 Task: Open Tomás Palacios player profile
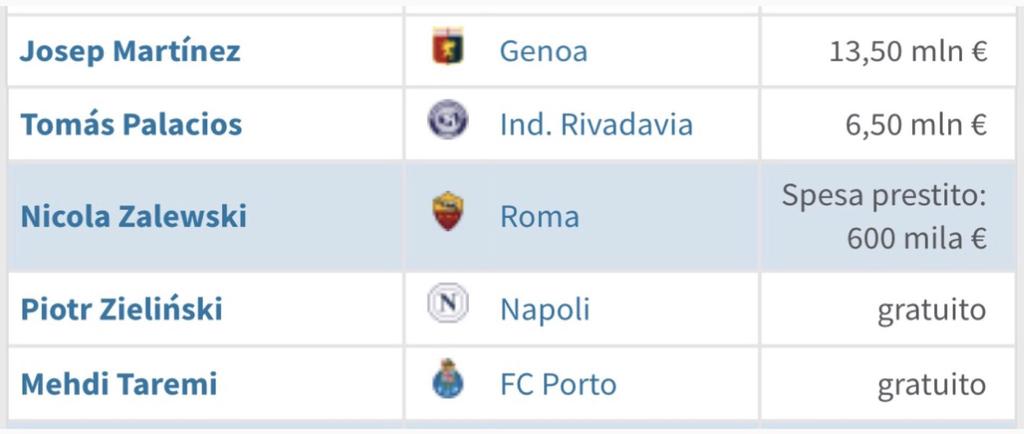click(131, 124)
